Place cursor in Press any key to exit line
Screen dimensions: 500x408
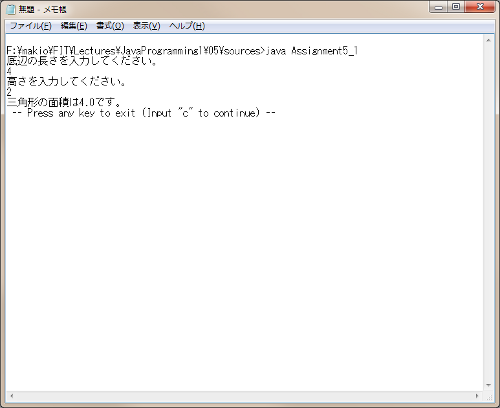(143, 113)
